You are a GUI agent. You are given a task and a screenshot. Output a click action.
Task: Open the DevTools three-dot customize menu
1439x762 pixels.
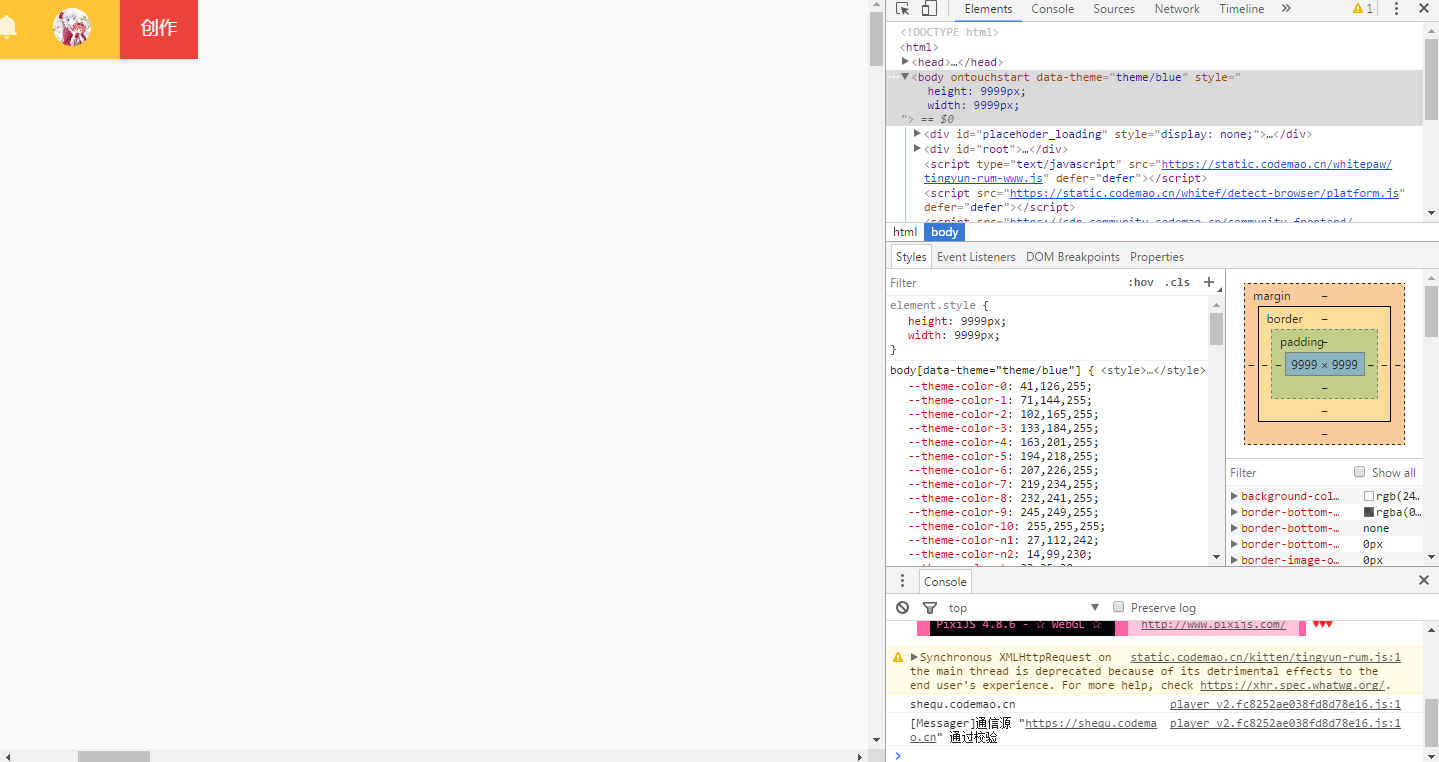1396,9
